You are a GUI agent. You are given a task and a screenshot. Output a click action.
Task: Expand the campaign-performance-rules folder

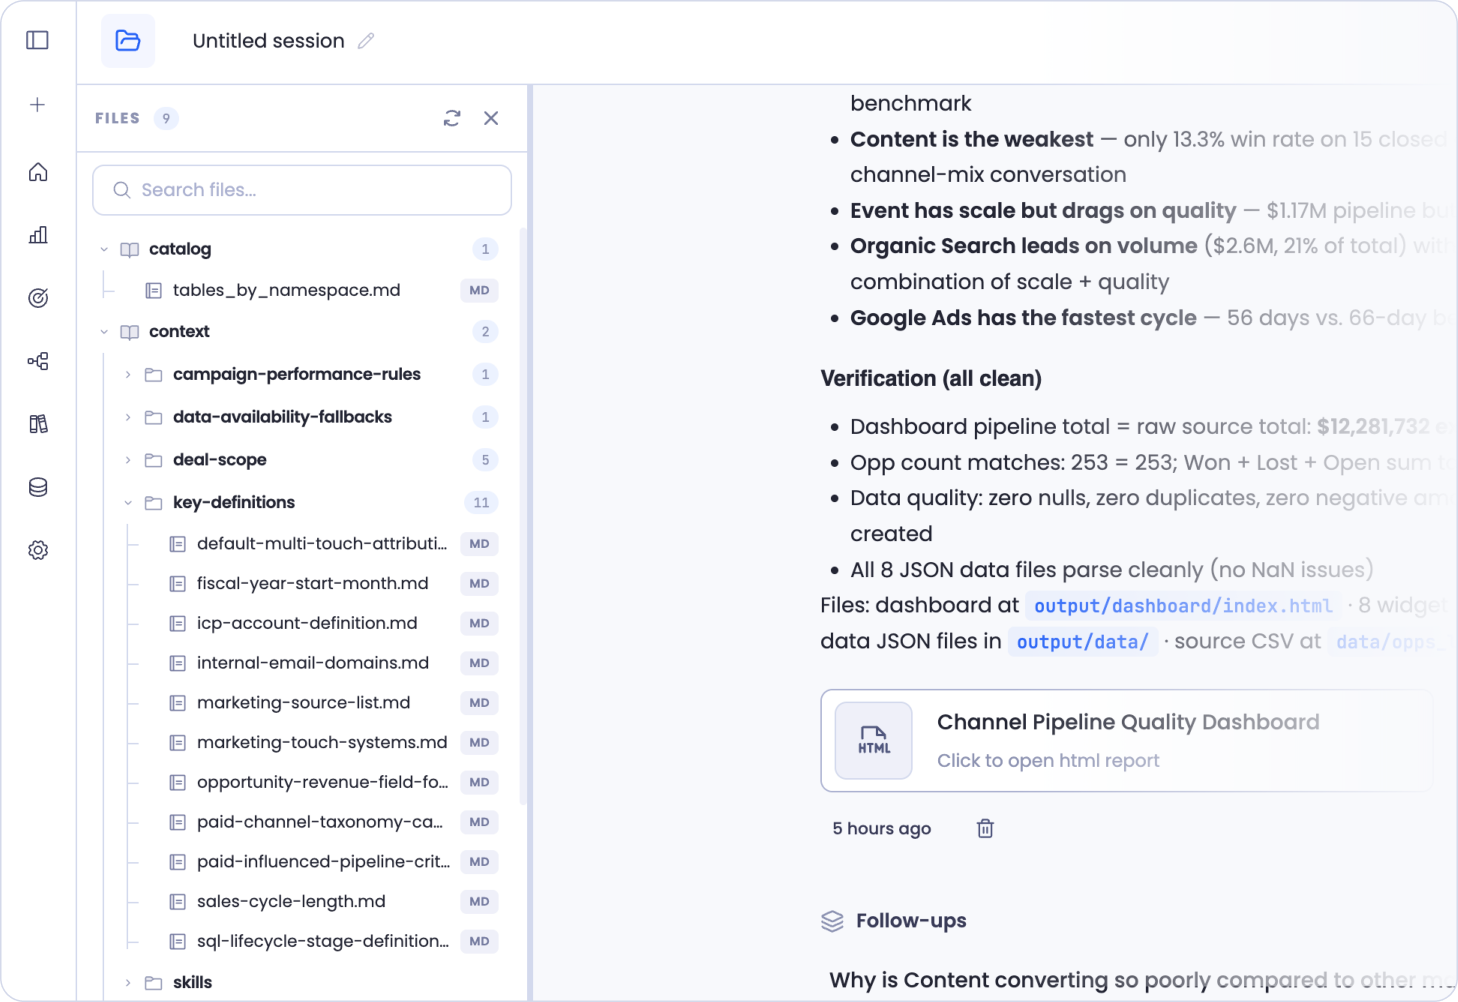(128, 375)
